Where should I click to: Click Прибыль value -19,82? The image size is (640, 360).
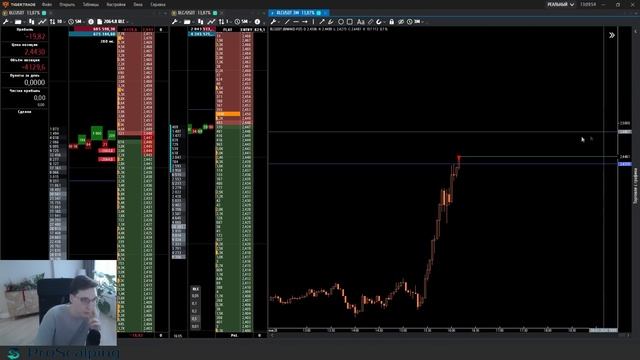pos(35,37)
